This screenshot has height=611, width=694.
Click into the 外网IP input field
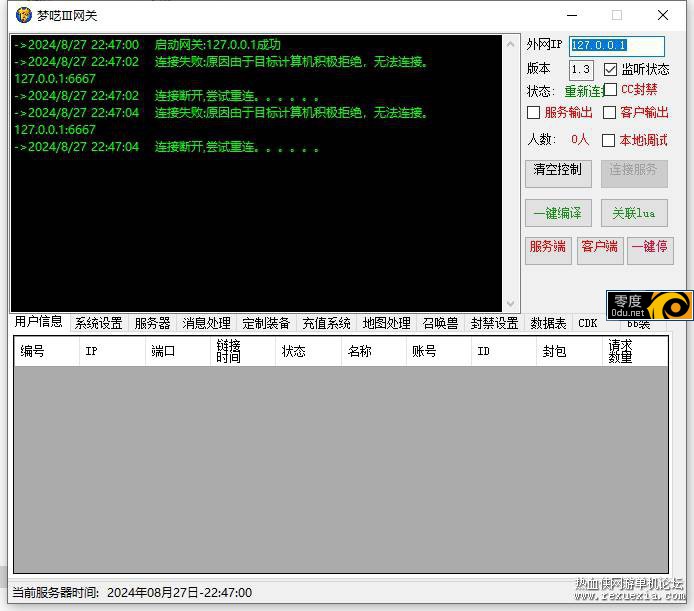[616, 46]
